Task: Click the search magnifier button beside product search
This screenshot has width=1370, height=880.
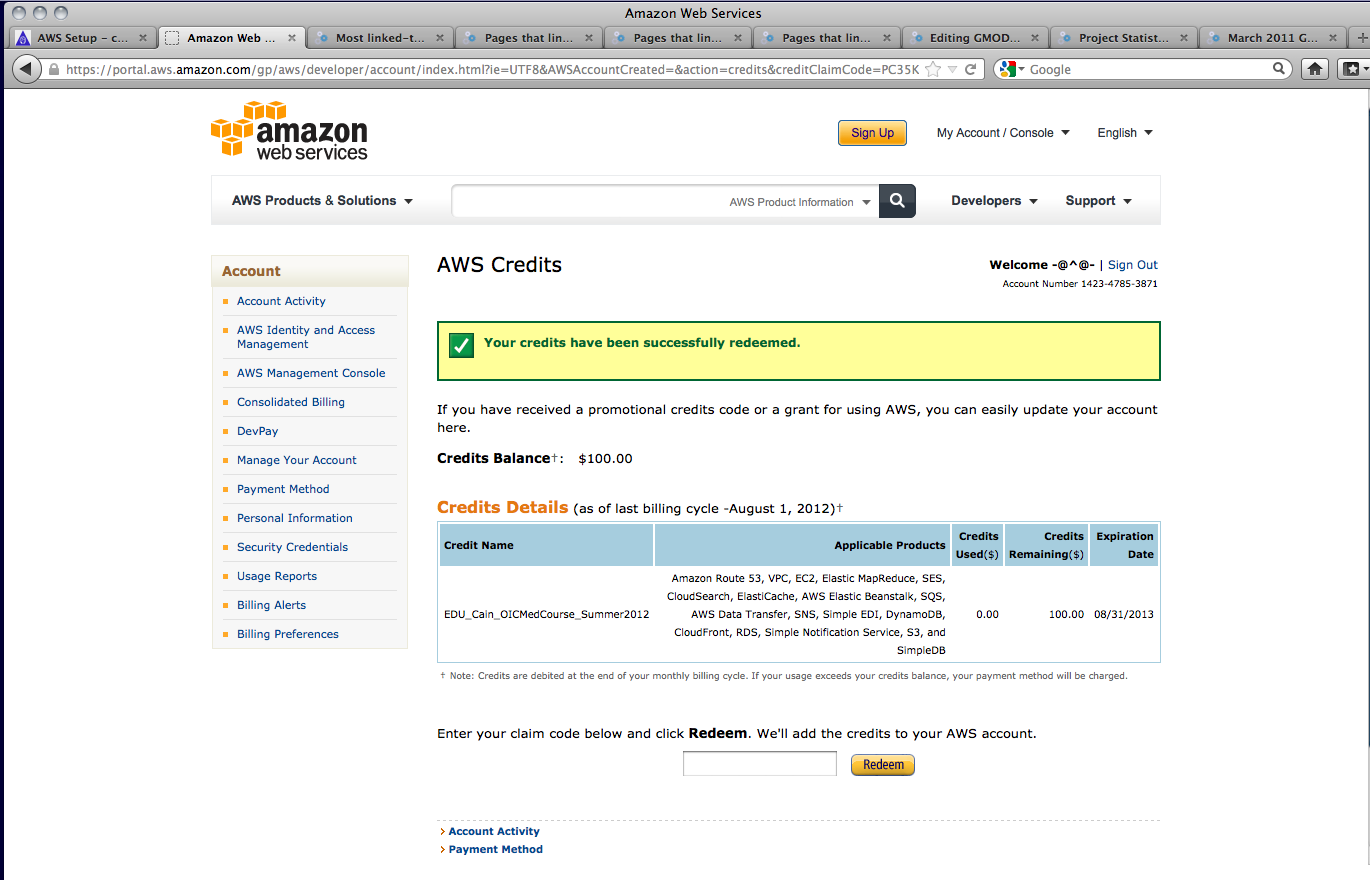Action: pos(897,201)
